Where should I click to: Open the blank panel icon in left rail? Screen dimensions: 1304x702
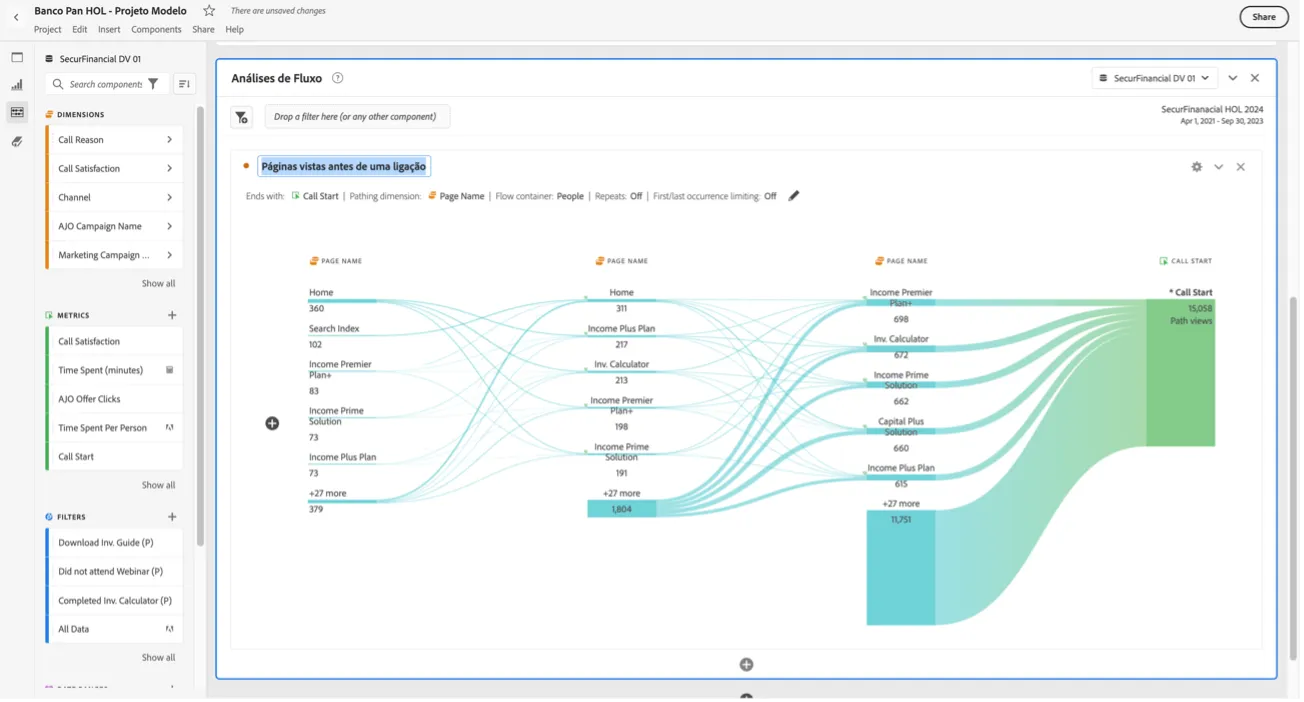17,58
